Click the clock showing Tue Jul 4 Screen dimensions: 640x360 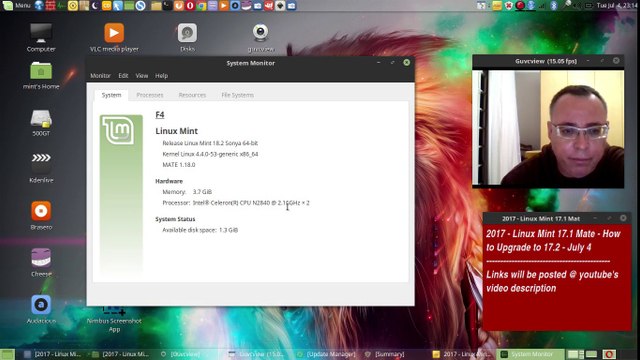[x=616, y=5]
